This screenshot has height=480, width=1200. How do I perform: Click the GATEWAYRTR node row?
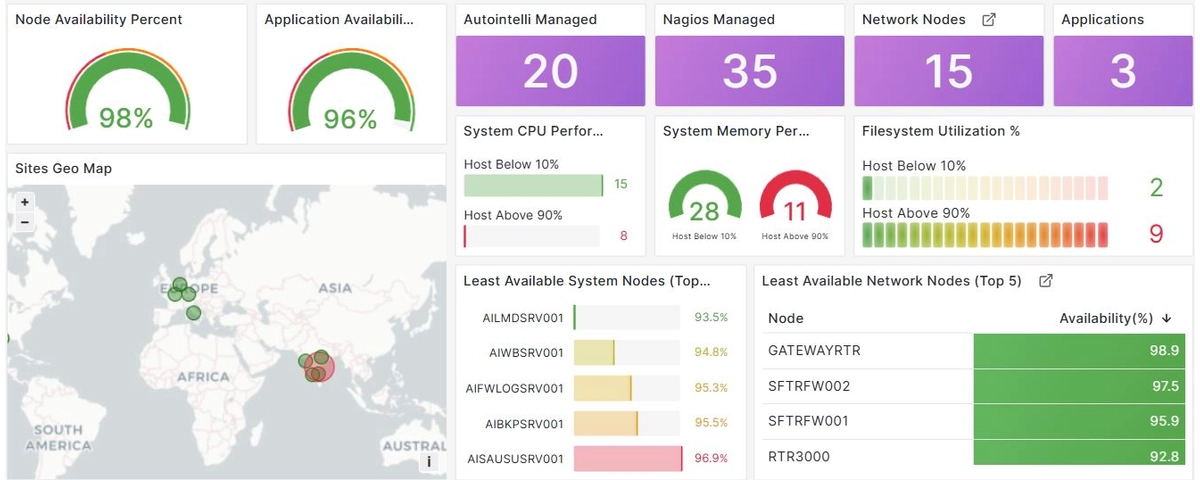pos(975,351)
